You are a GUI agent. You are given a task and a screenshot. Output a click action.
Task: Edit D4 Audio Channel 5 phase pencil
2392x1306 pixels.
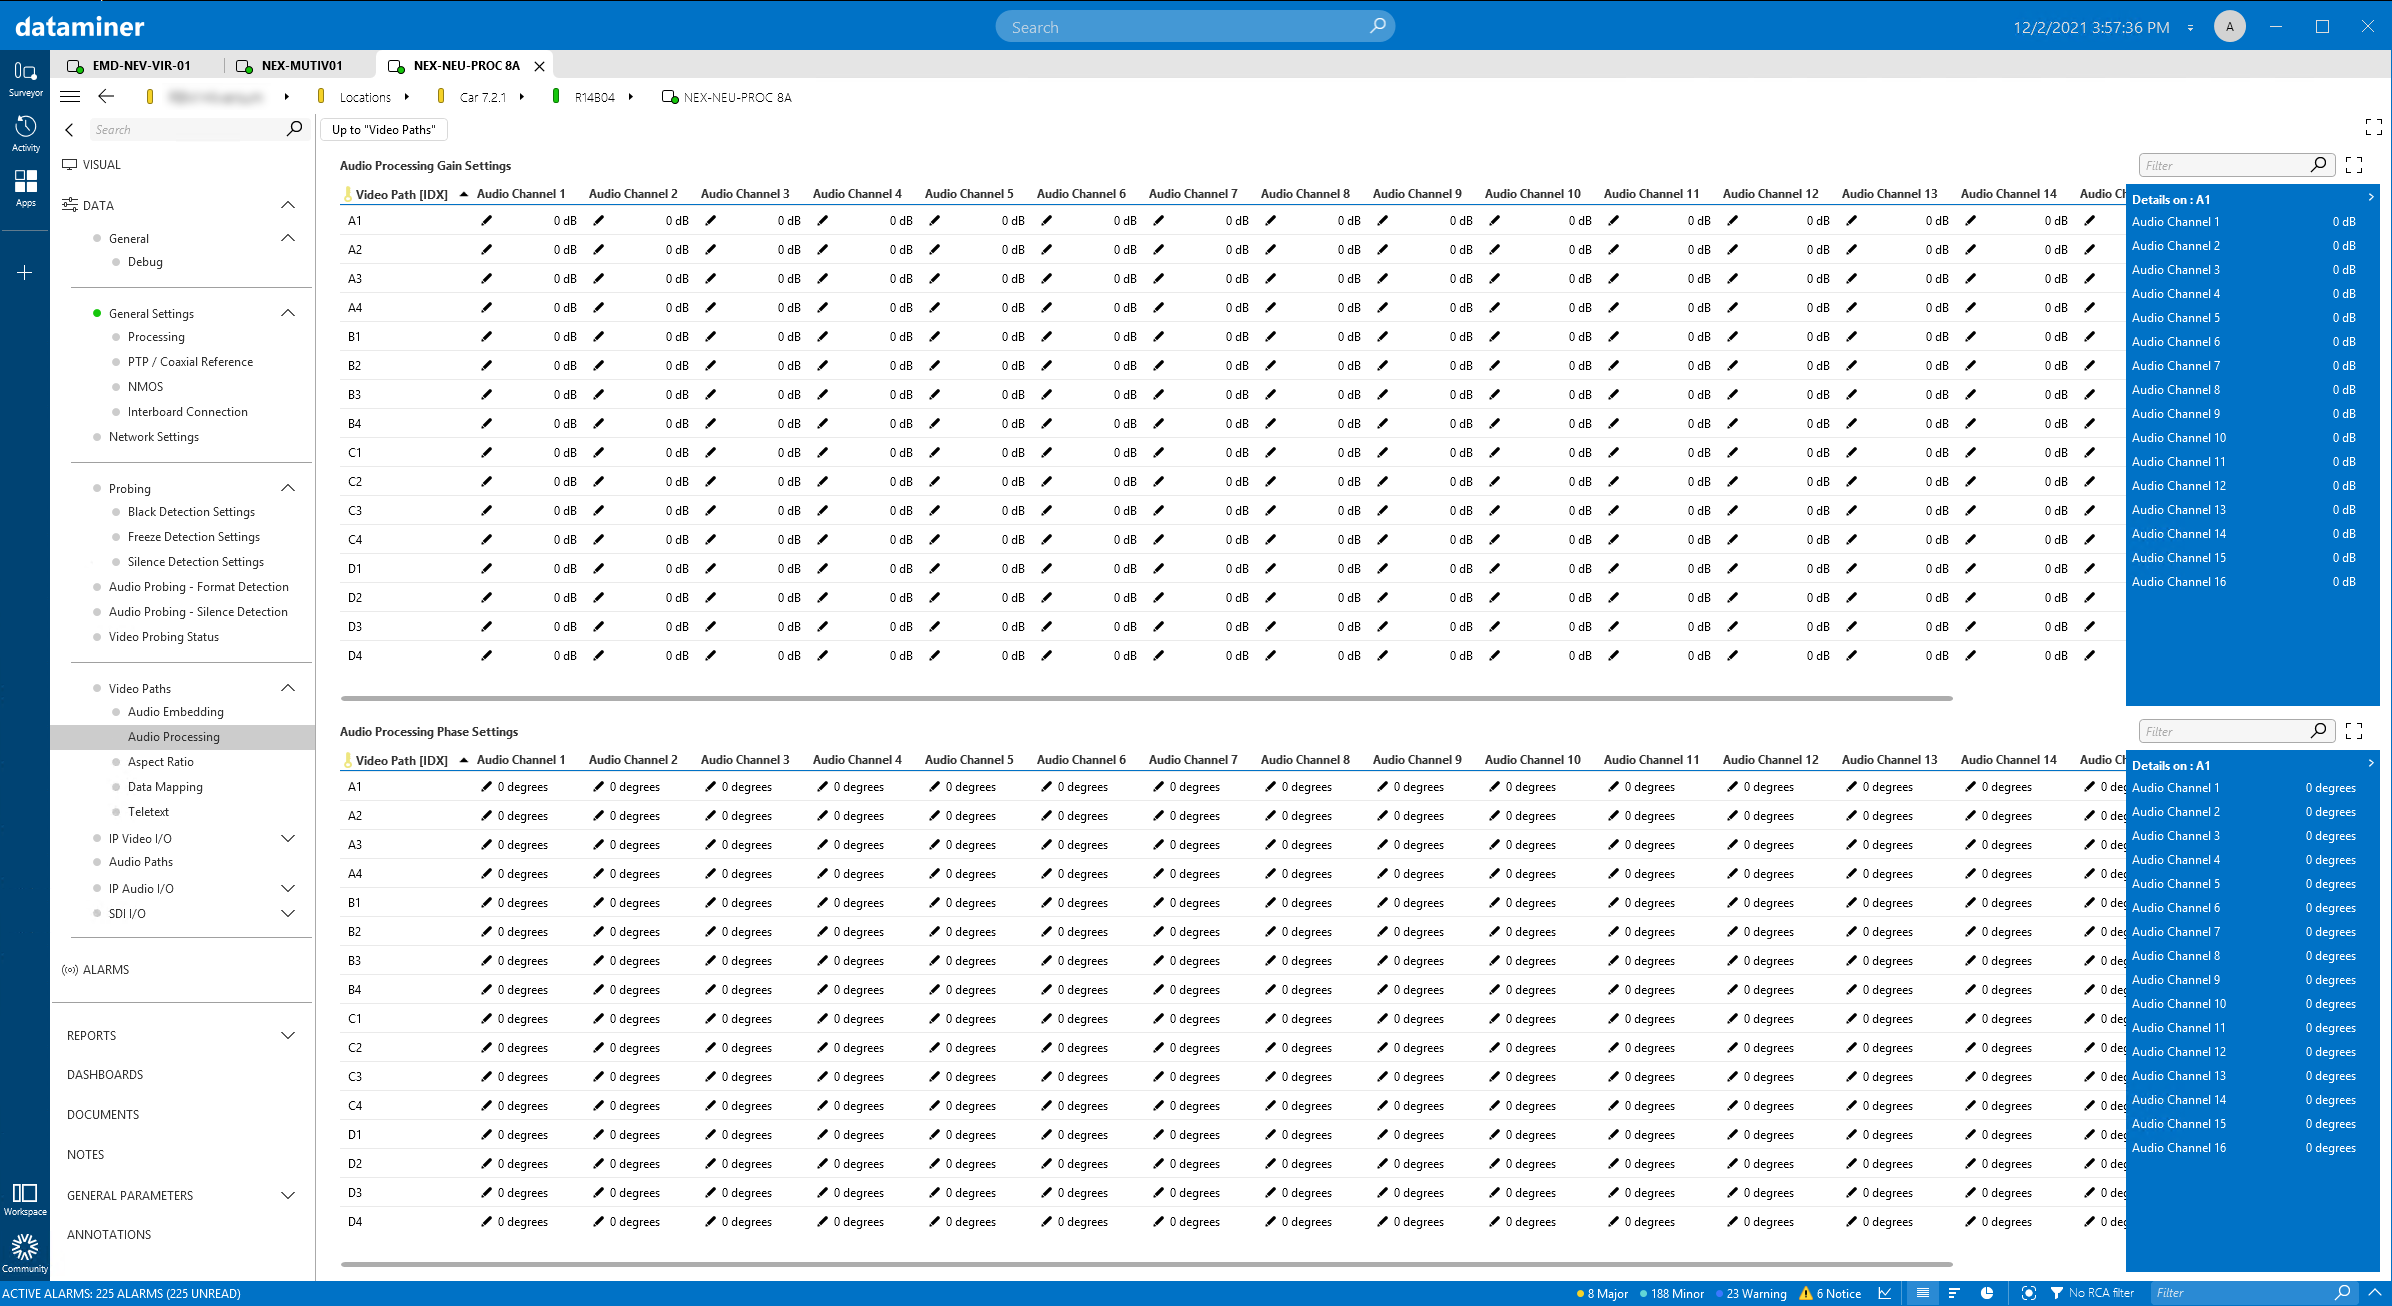(935, 1222)
